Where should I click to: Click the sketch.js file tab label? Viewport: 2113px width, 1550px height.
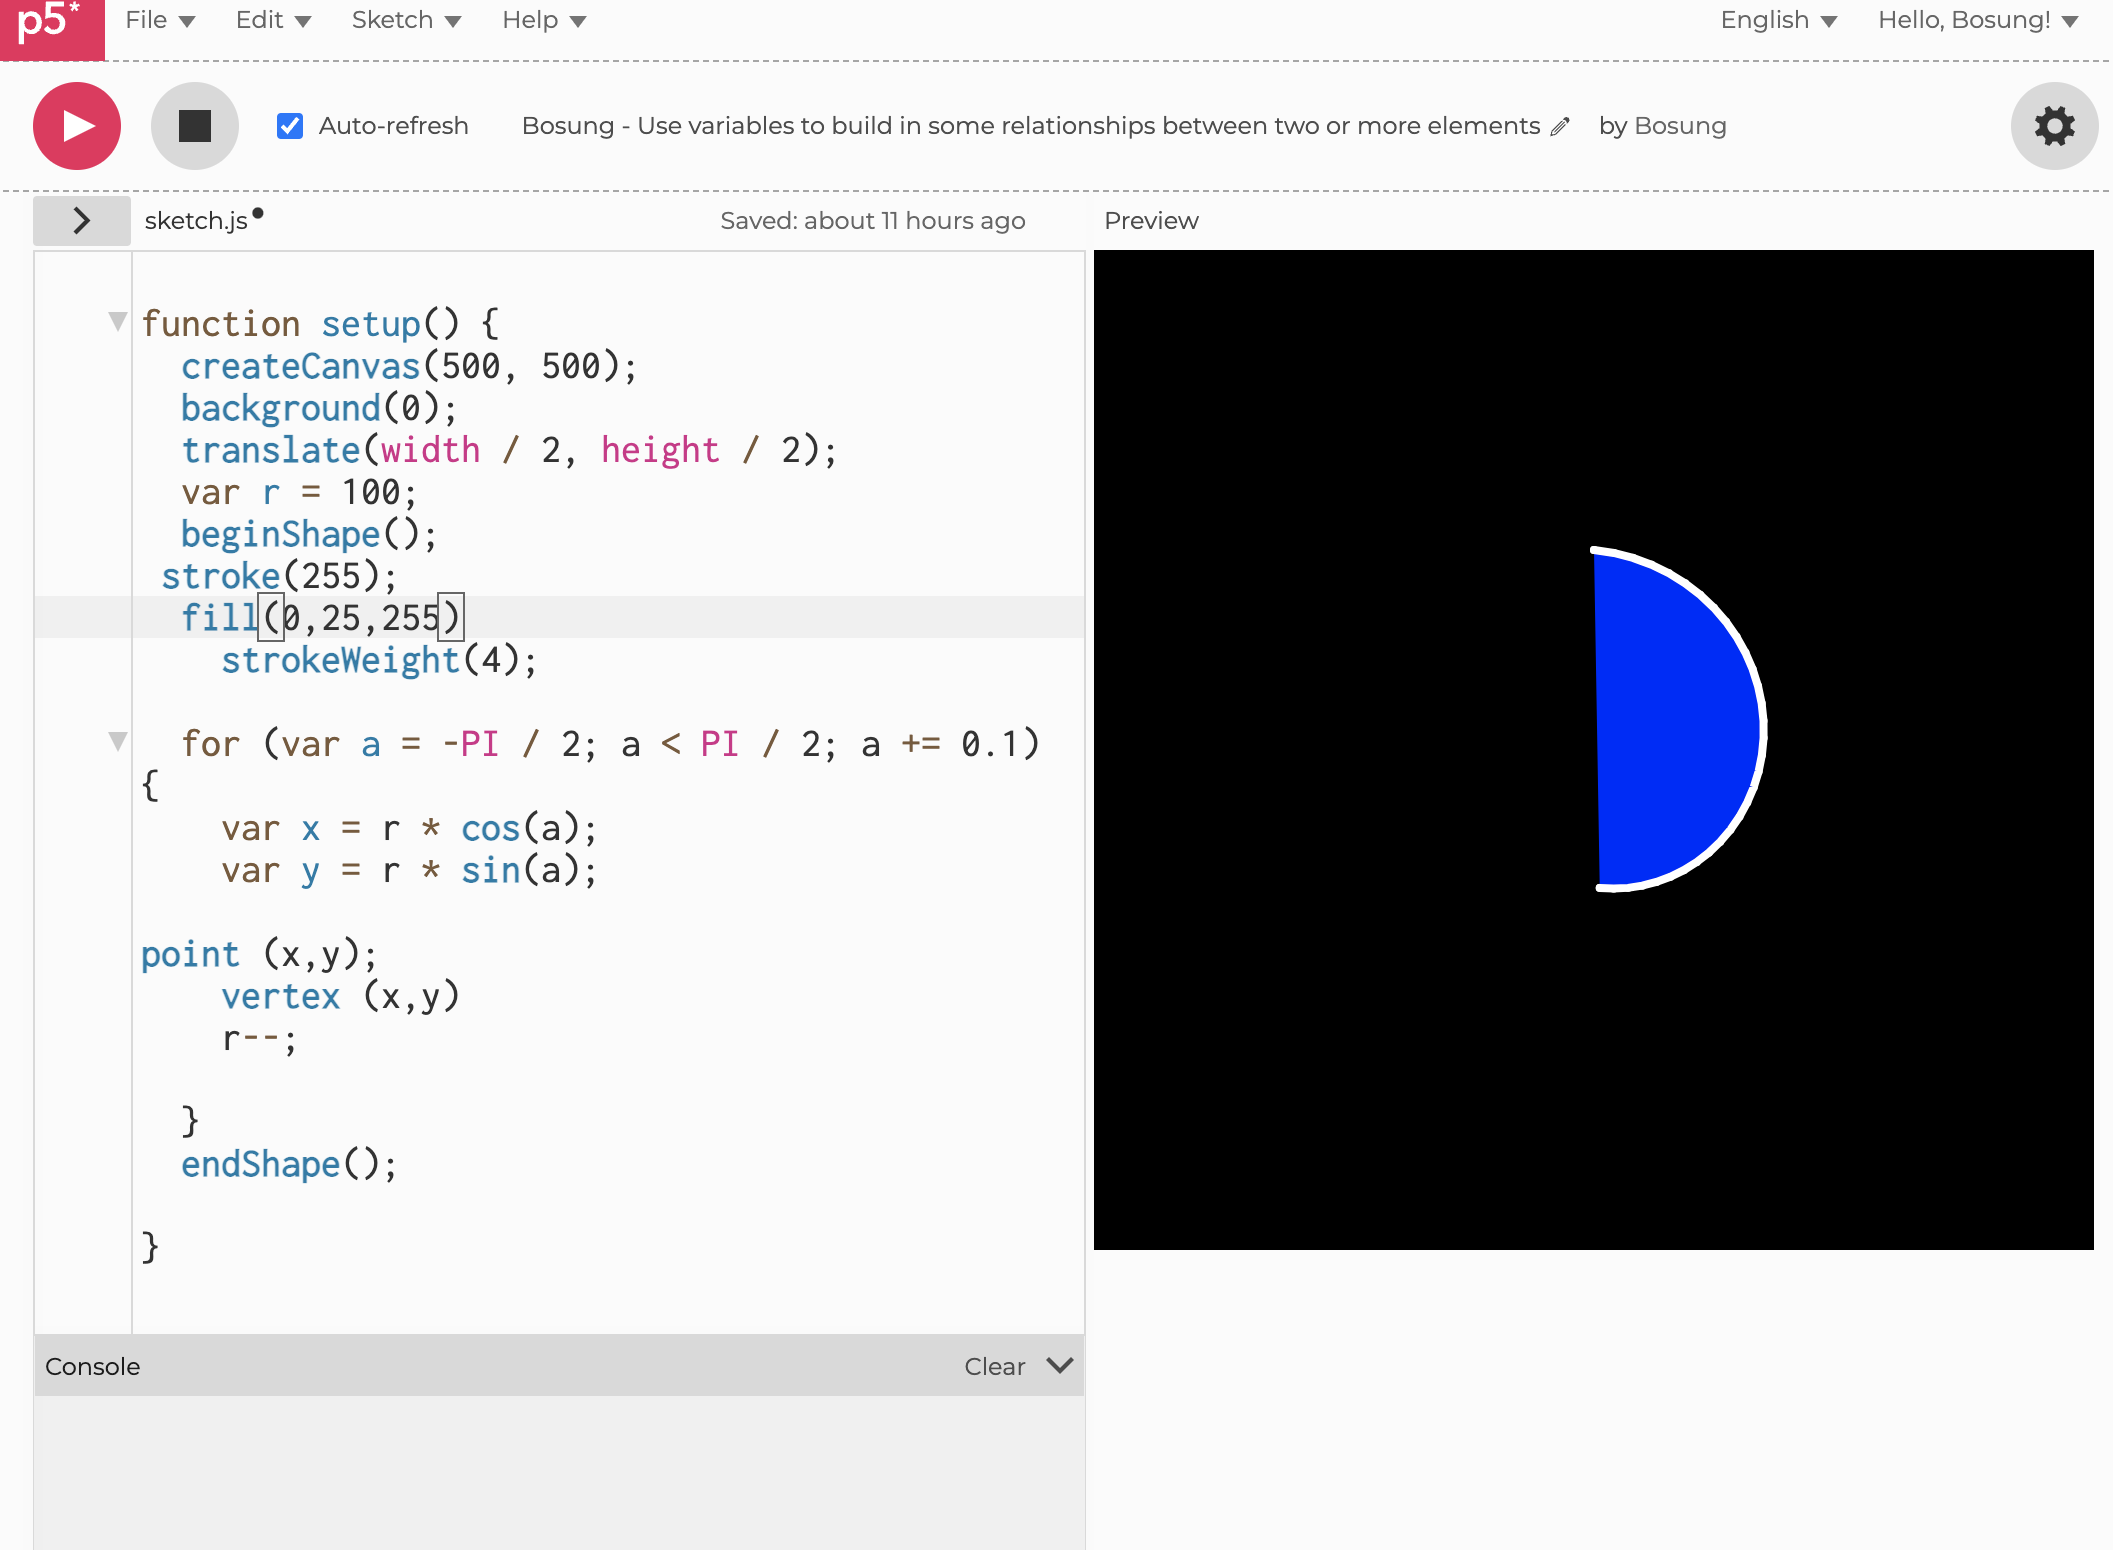pyautogui.click(x=196, y=221)
